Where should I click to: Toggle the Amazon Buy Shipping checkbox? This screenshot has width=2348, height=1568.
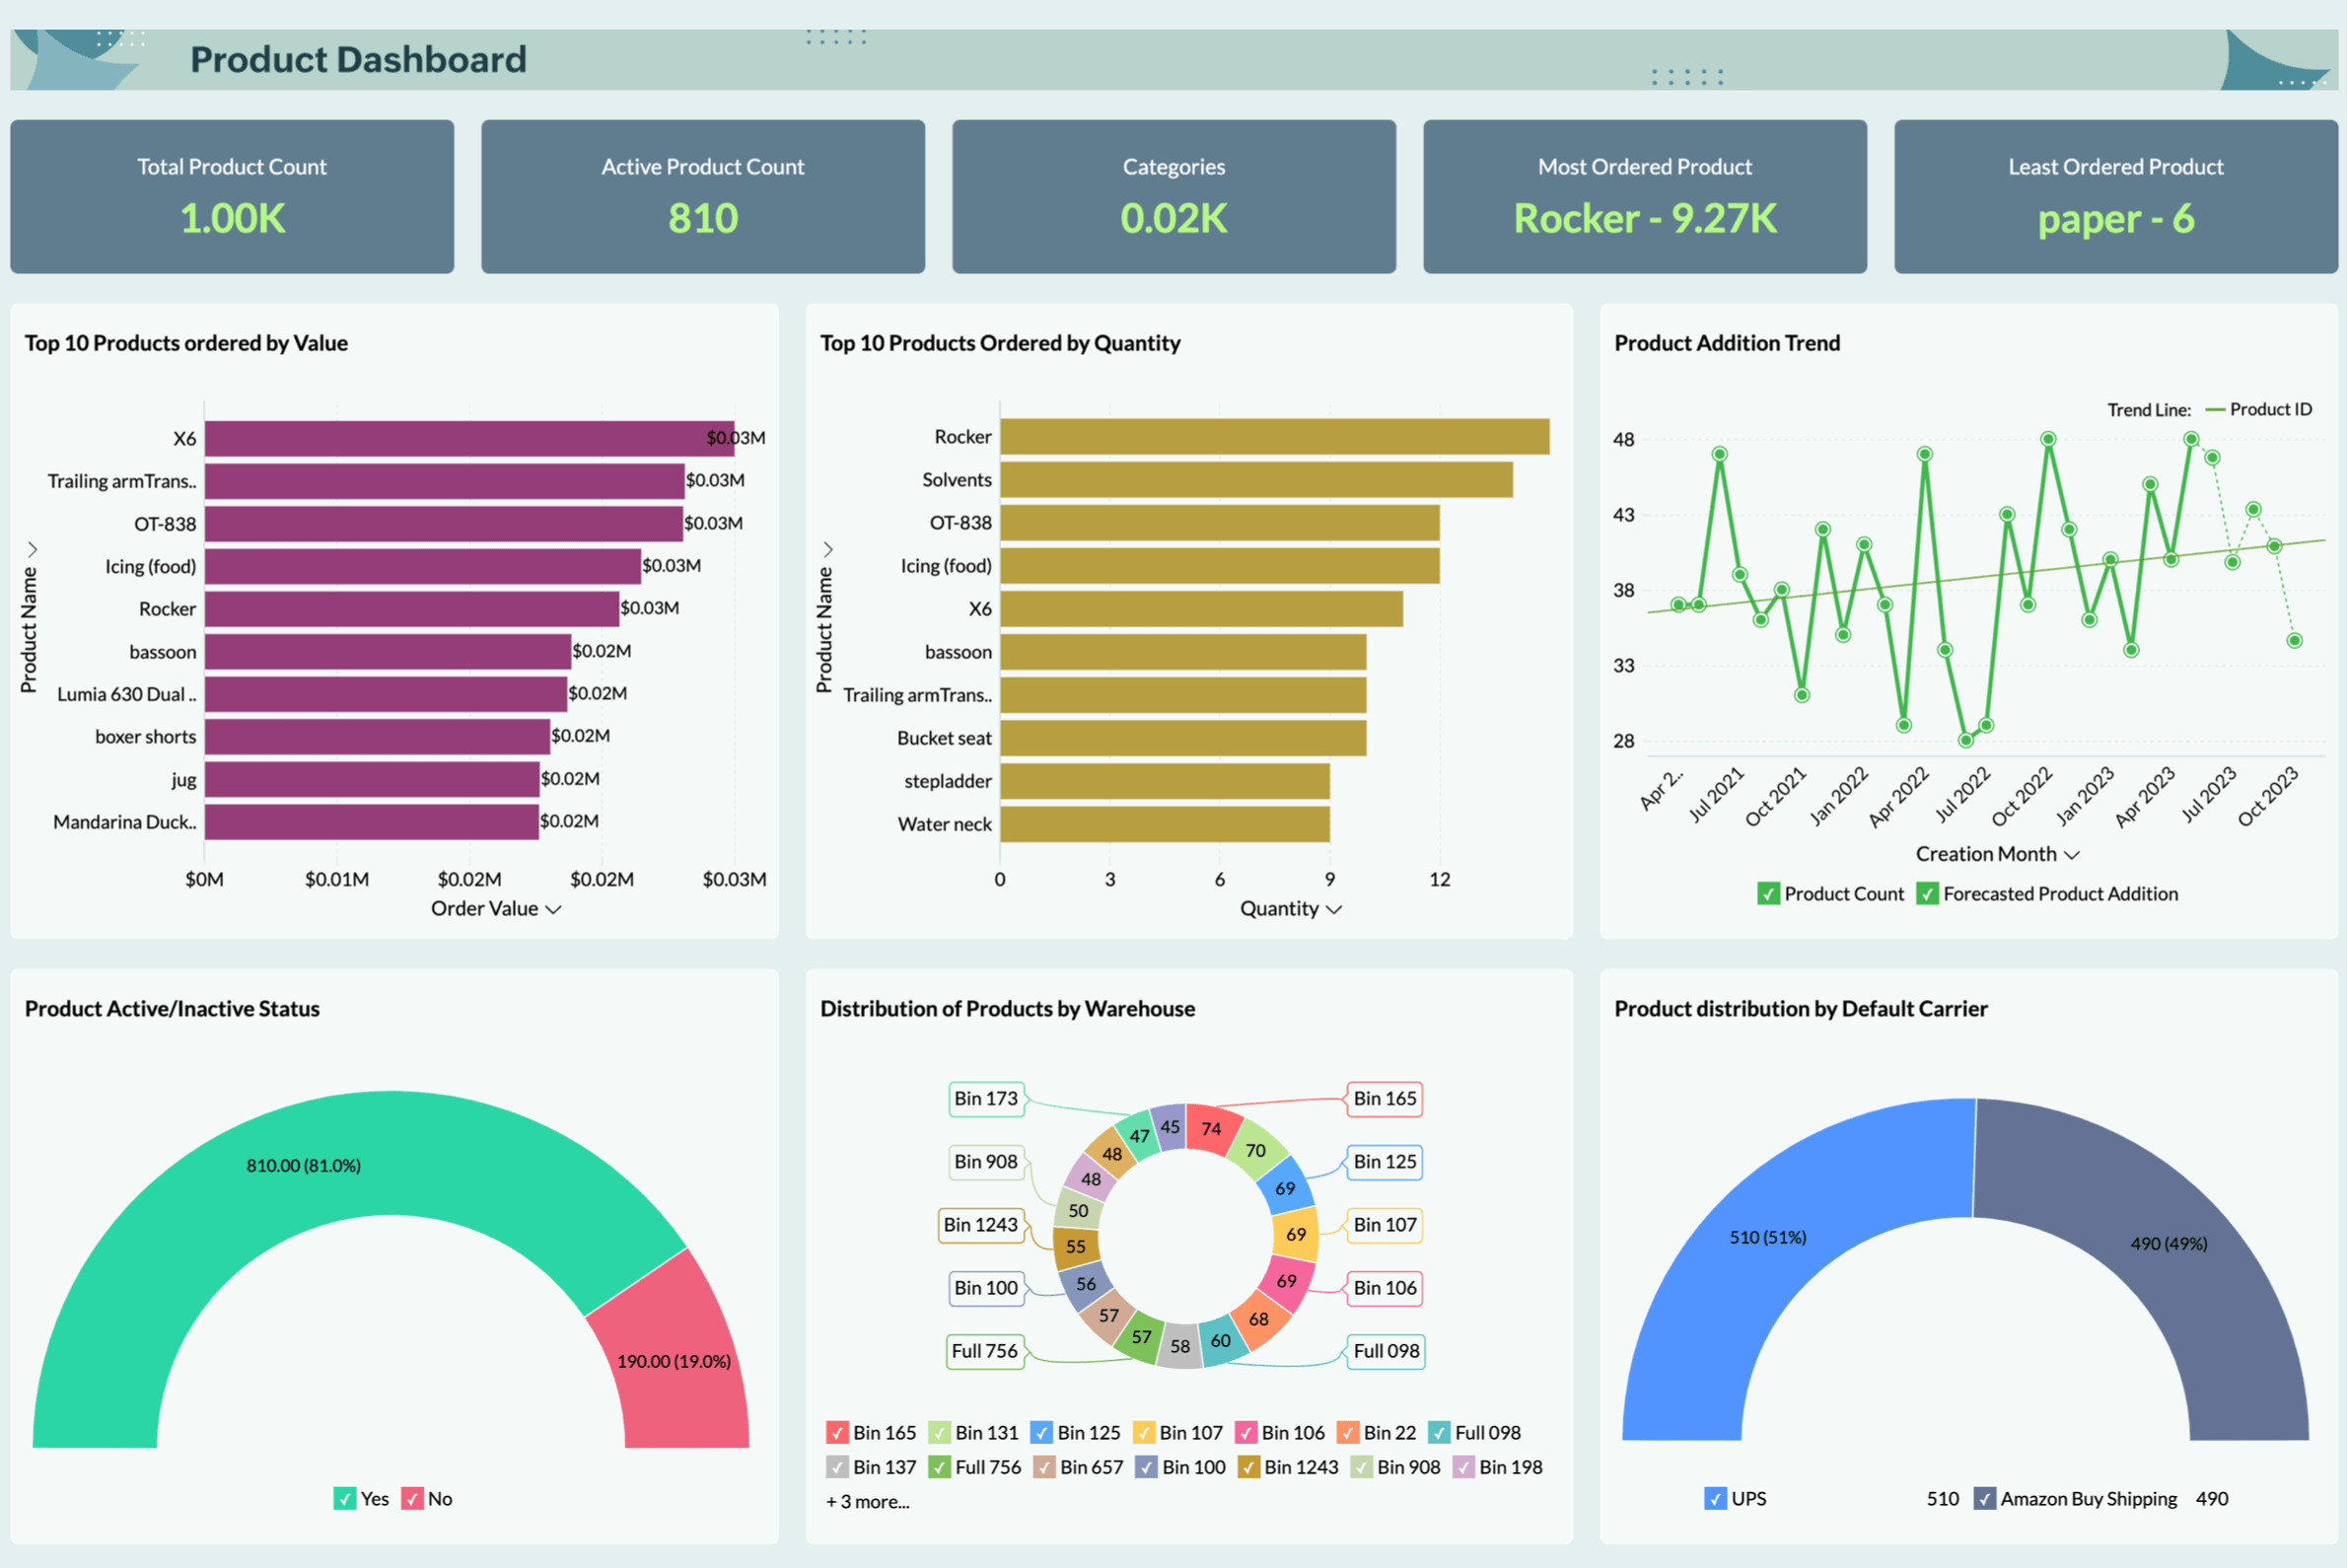[1985, 1498]
